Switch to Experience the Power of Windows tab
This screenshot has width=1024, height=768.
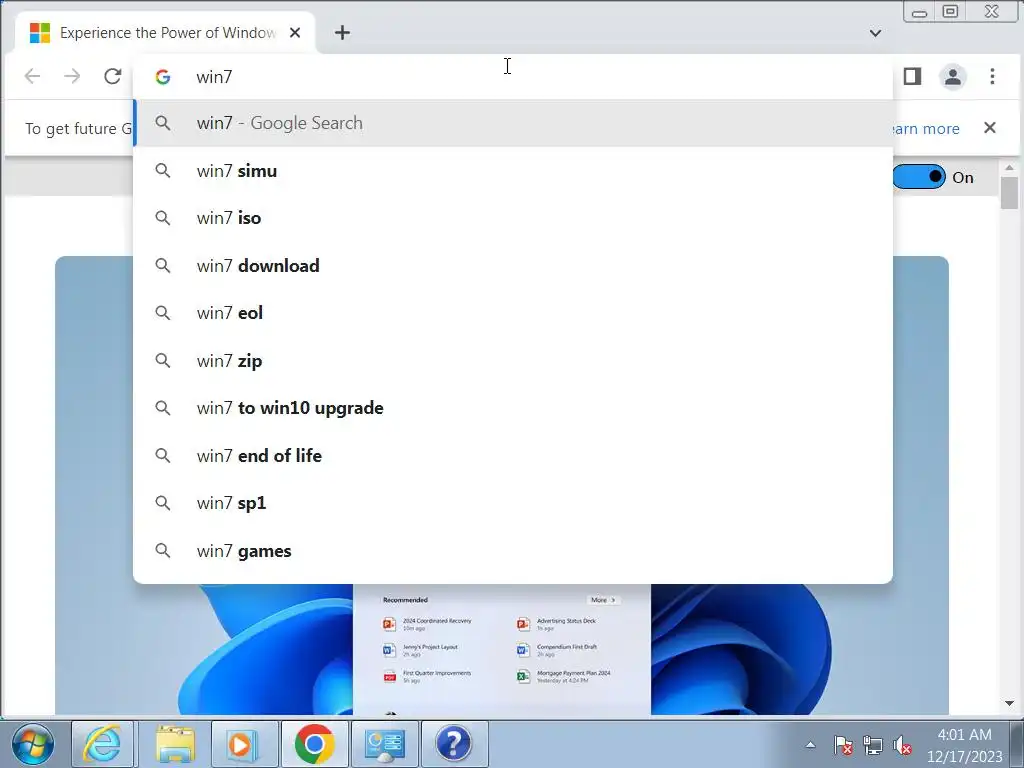[167, 33]
